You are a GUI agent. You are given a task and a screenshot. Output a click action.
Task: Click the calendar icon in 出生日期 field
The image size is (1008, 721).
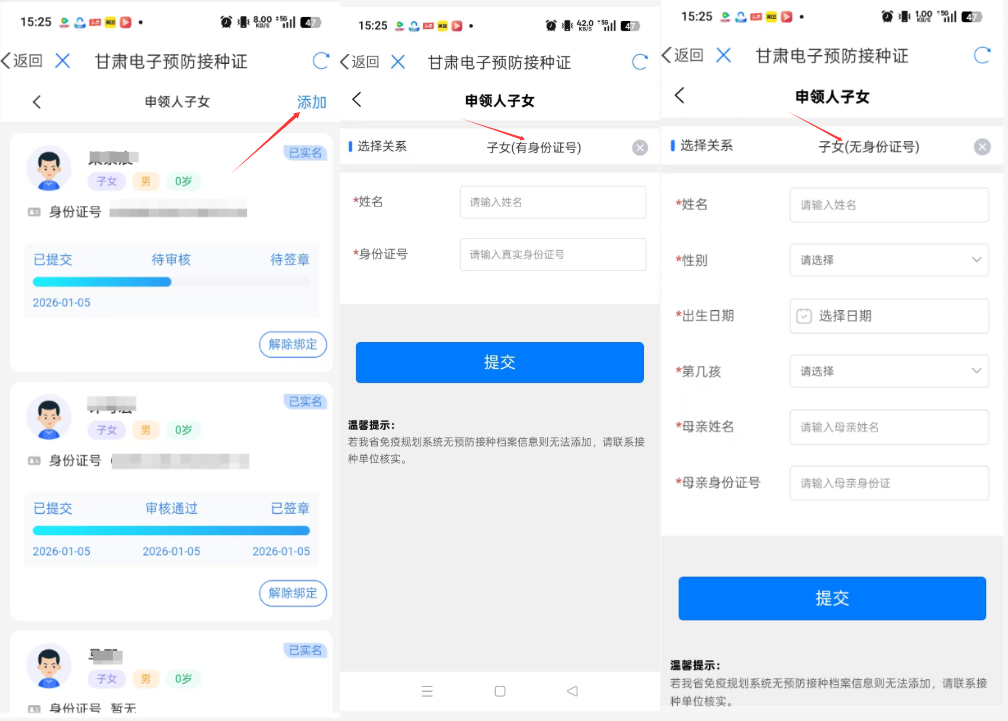tap(804, 316)
